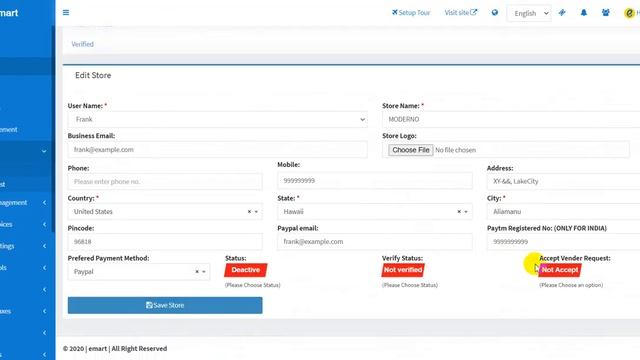Collapse the expanded sidebar menu chevron

point(44,151)
